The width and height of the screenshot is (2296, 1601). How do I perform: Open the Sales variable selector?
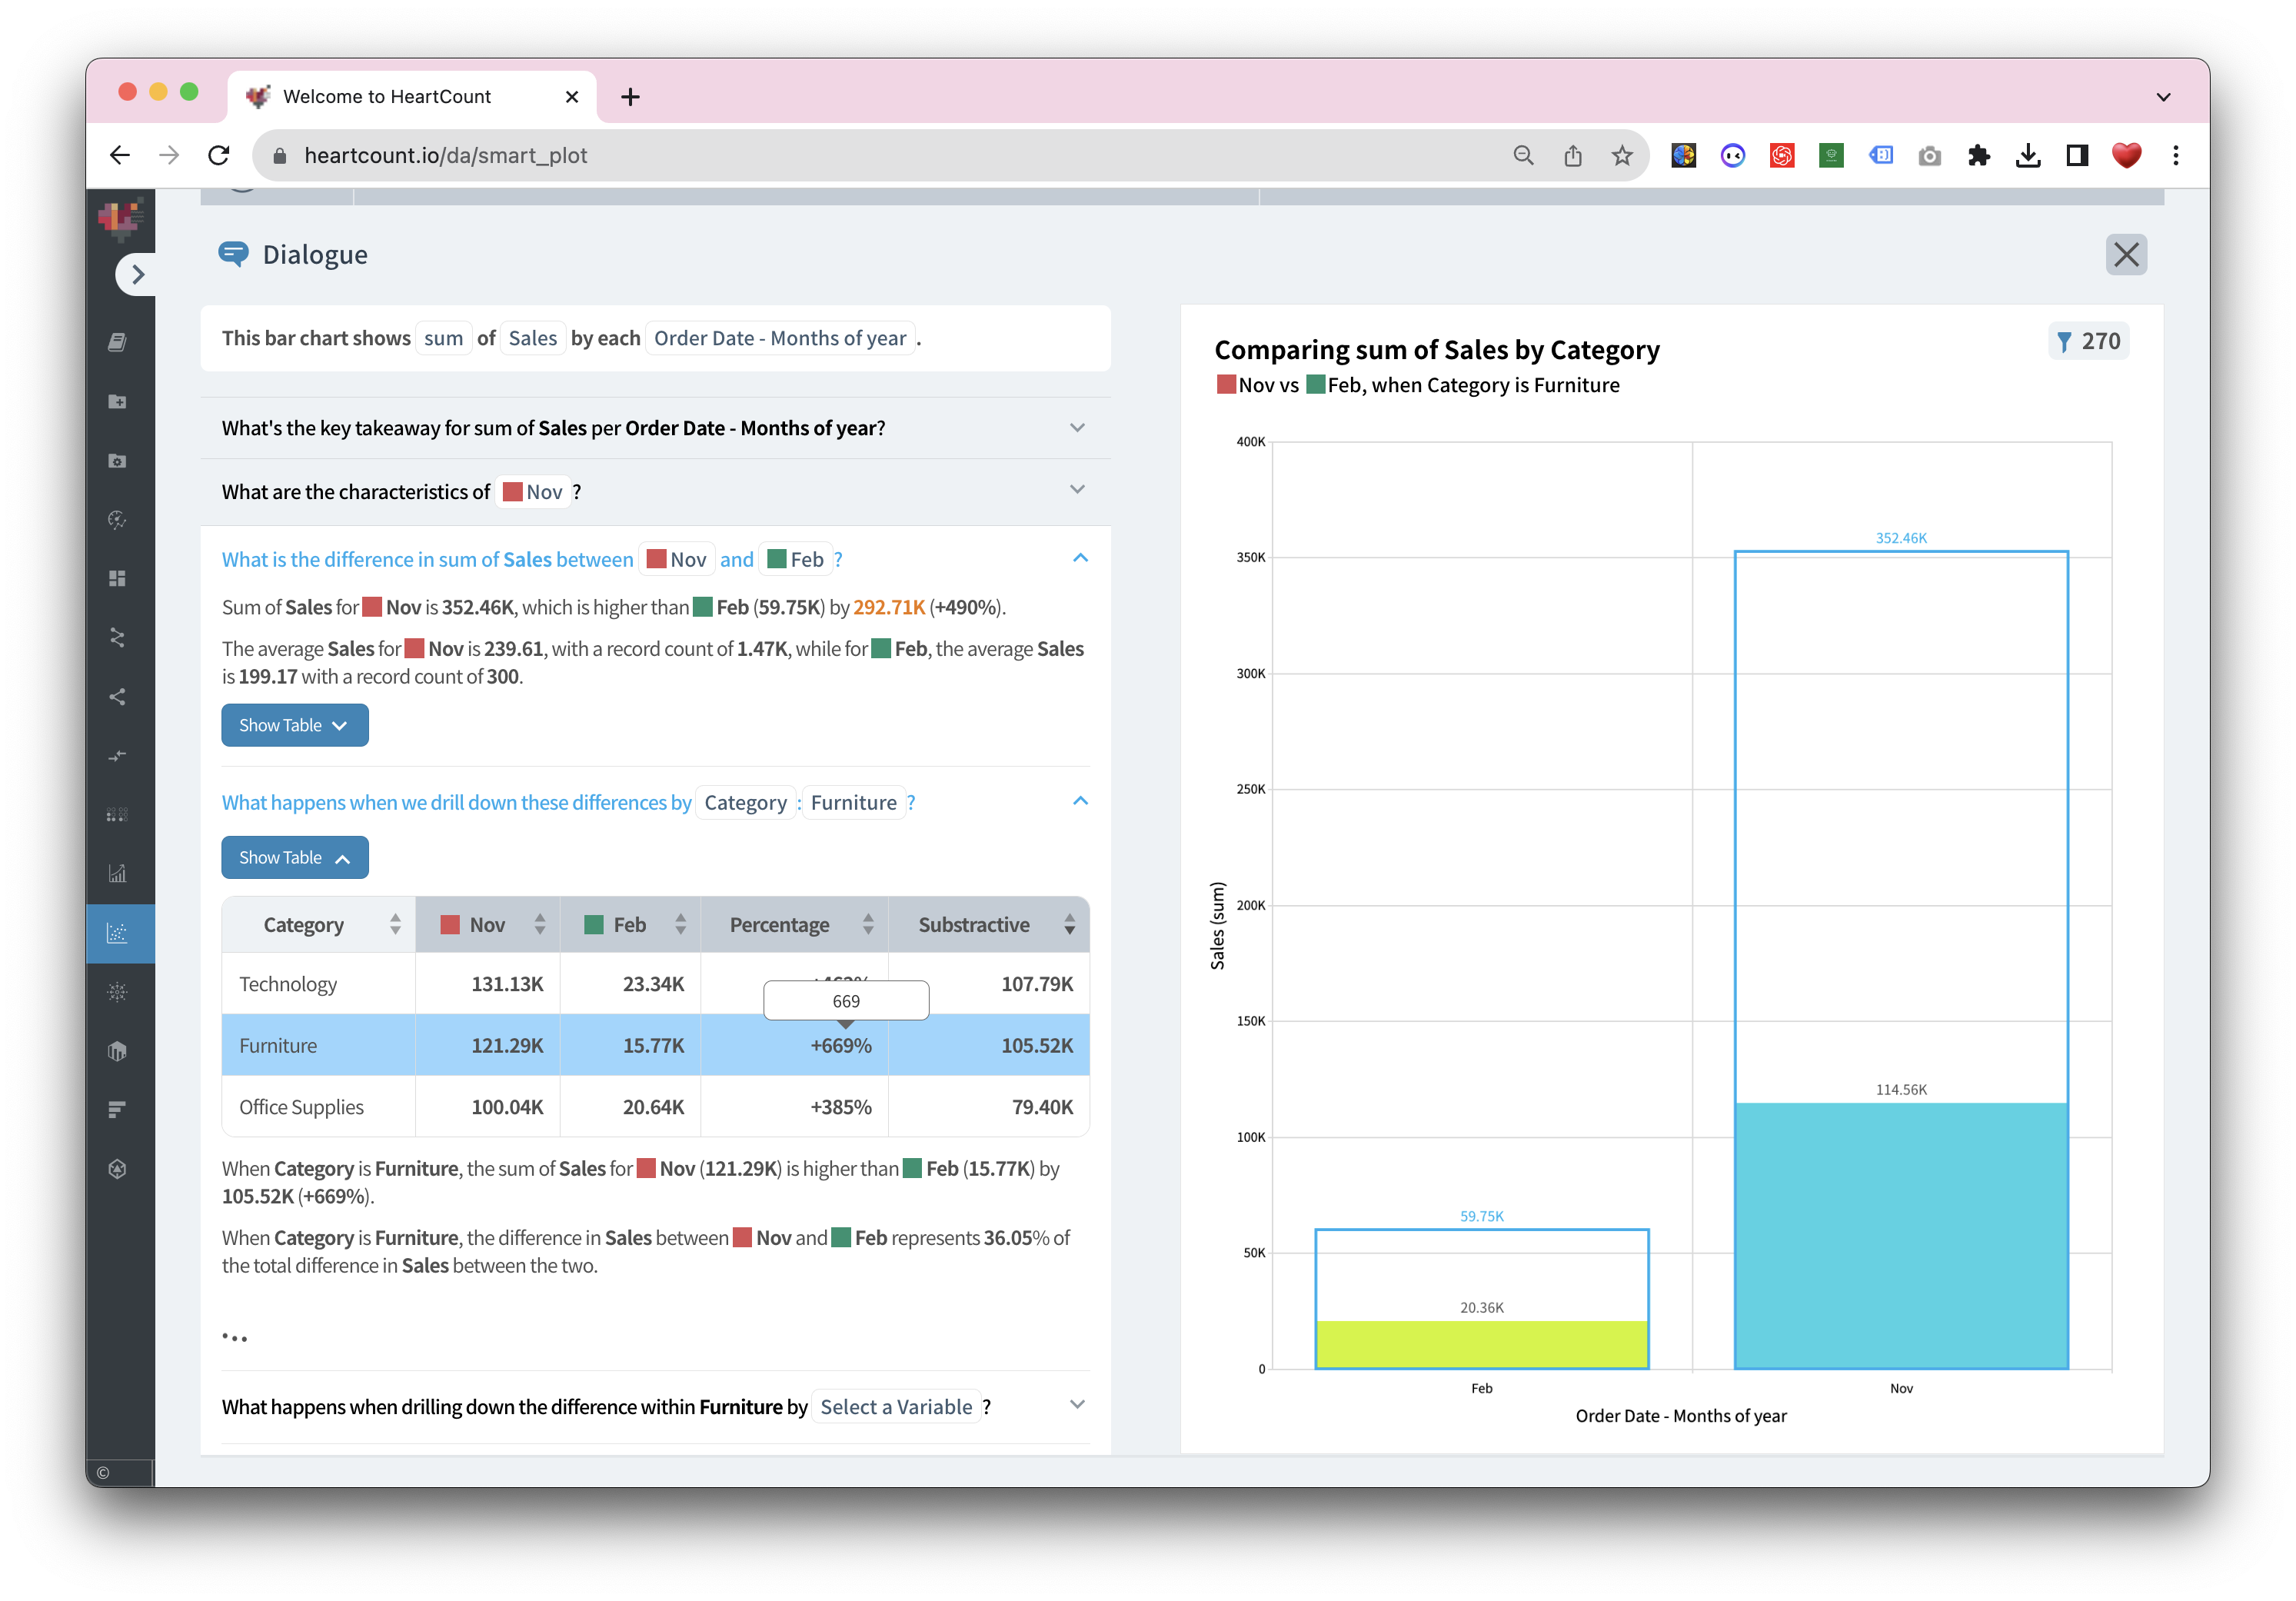point(532,338)
